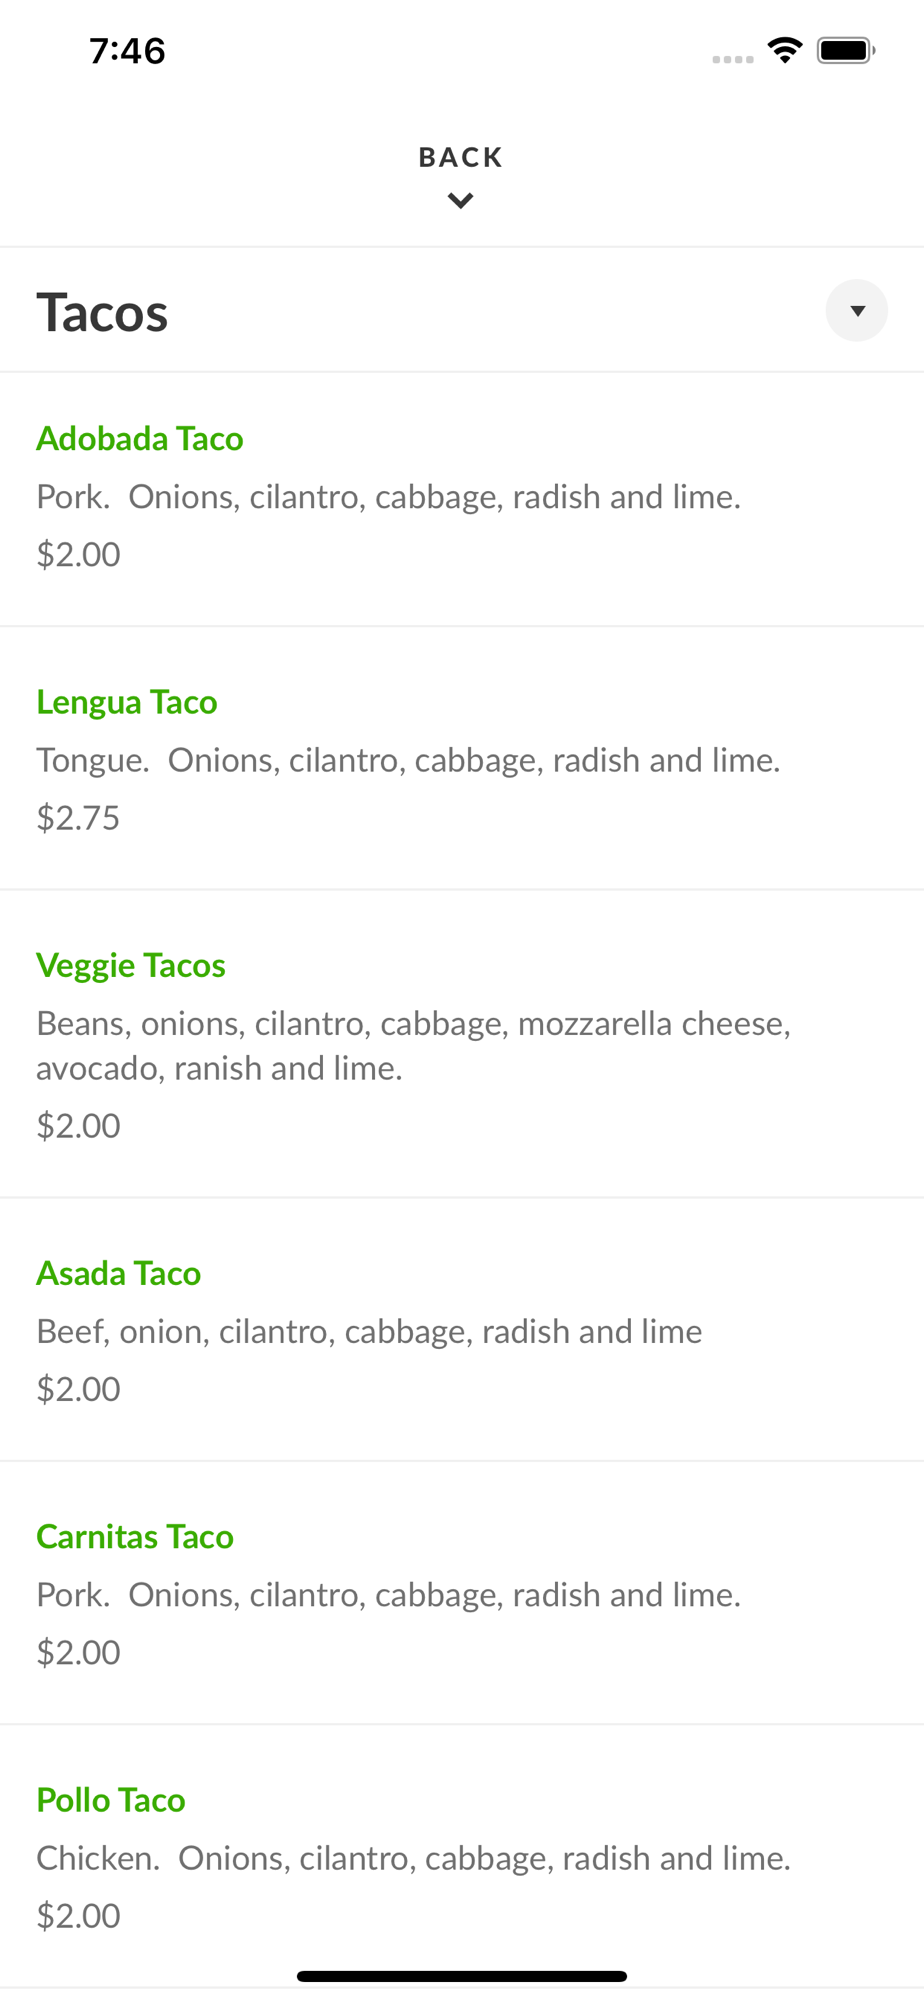Select the Adobada Taco item

(x=140, y=439)
